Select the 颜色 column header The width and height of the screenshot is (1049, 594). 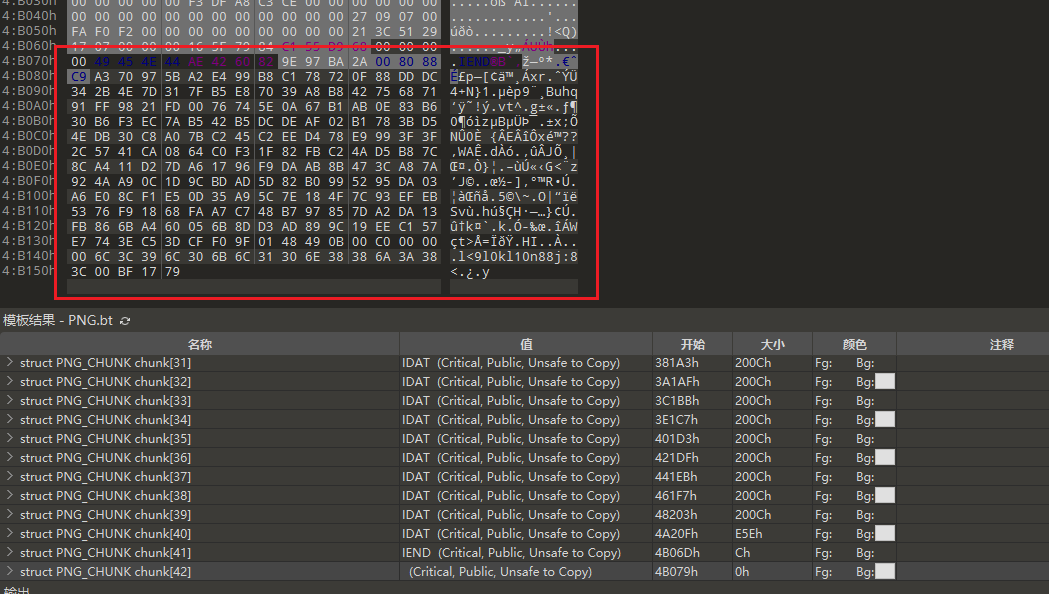click(x=854, y=344)
